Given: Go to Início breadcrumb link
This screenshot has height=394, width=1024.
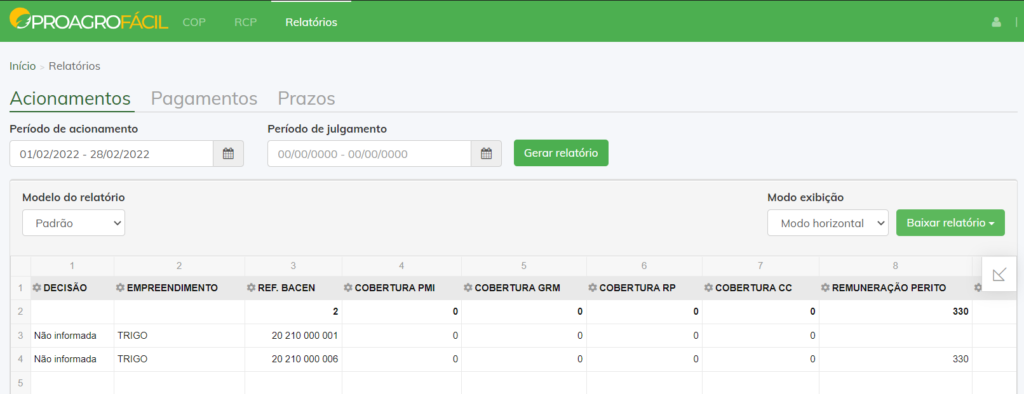Looking at the screenshot, I should click(22, 66).
